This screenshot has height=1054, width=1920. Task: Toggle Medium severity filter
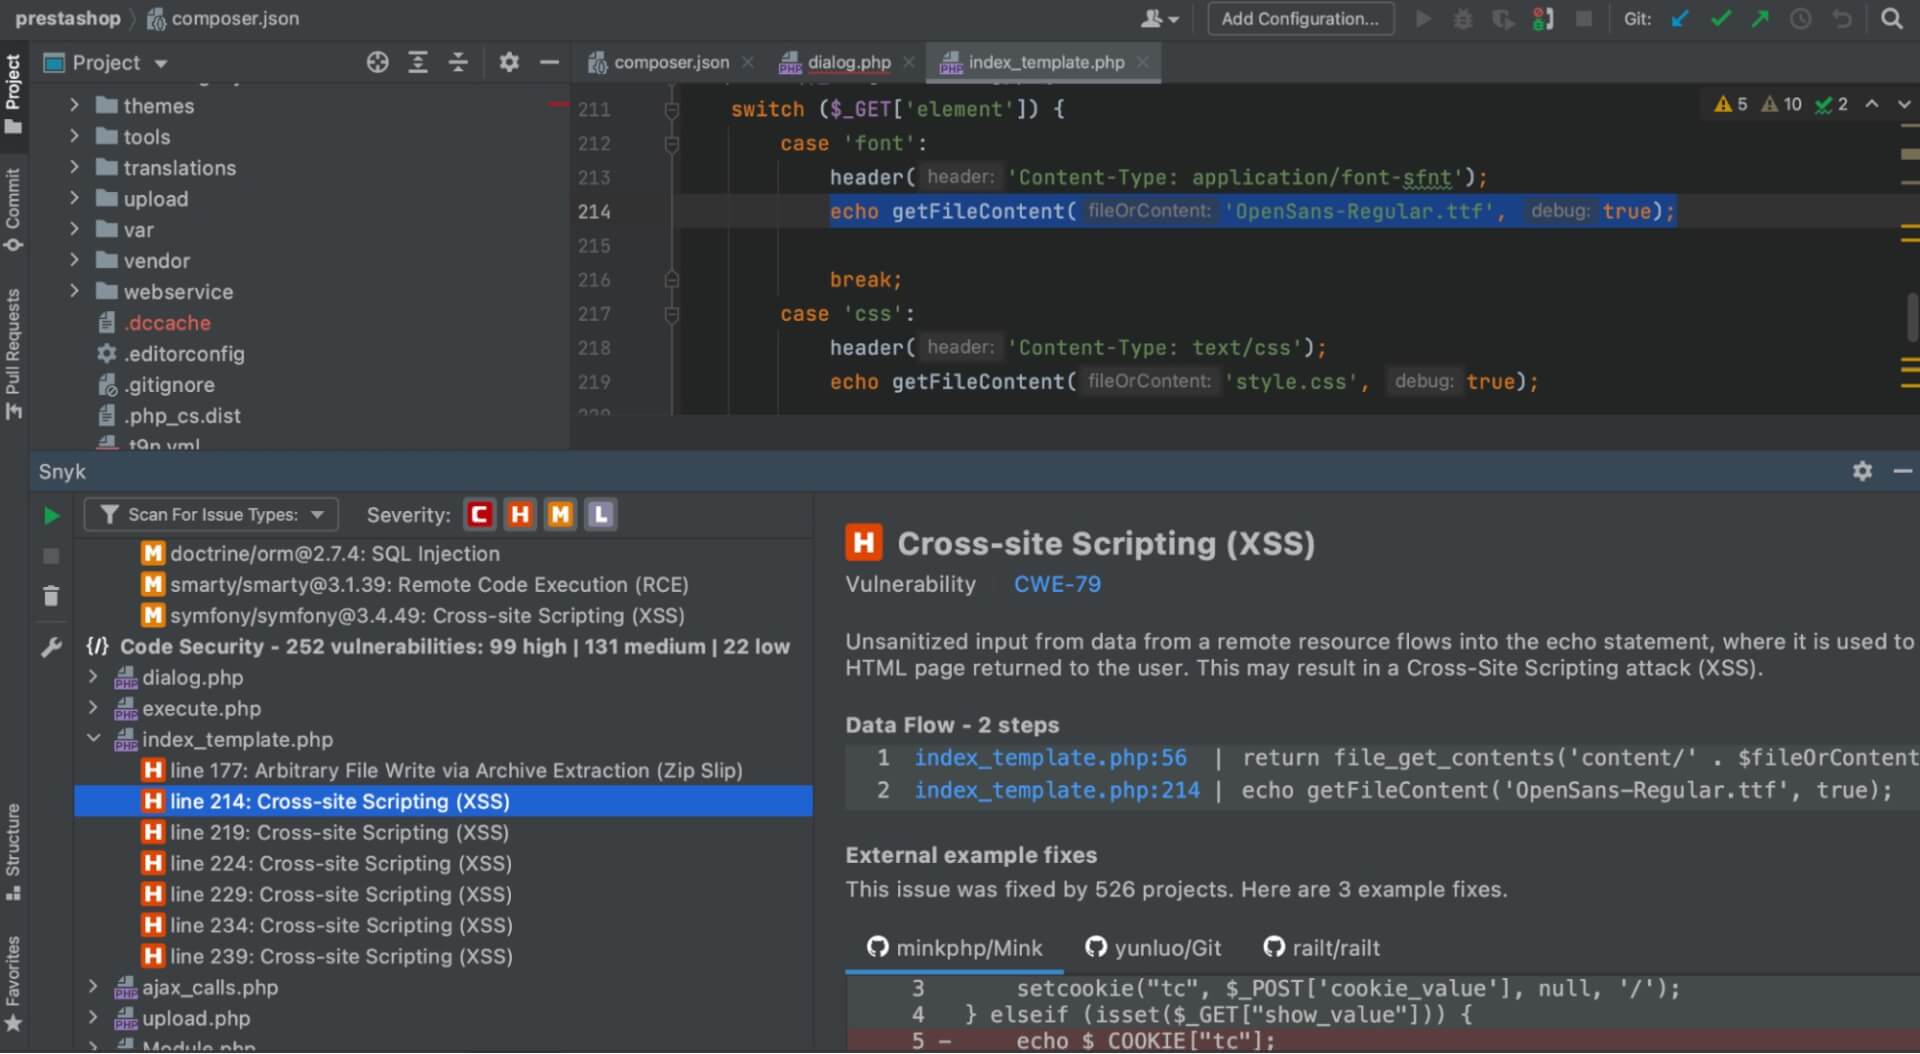click(560, 515)
